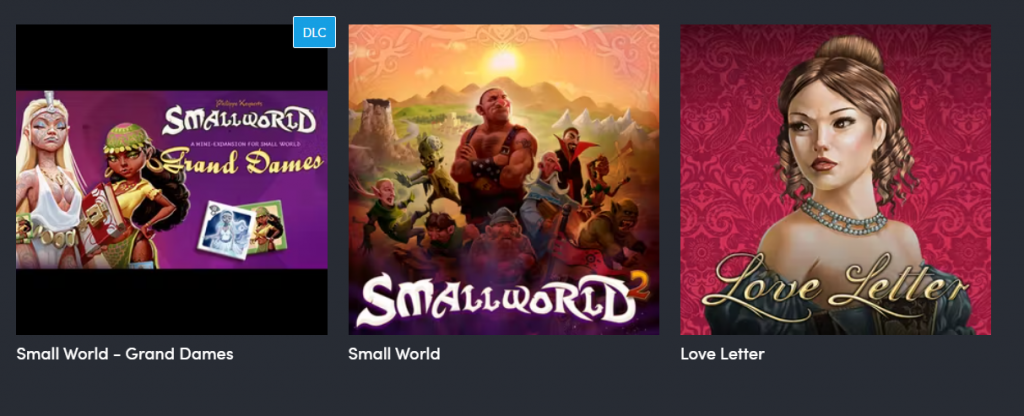Screen dimensions: 1024x416
Task: Click the jeweled necklace on Love Letter cover
Action: click(x=843, y=217)
